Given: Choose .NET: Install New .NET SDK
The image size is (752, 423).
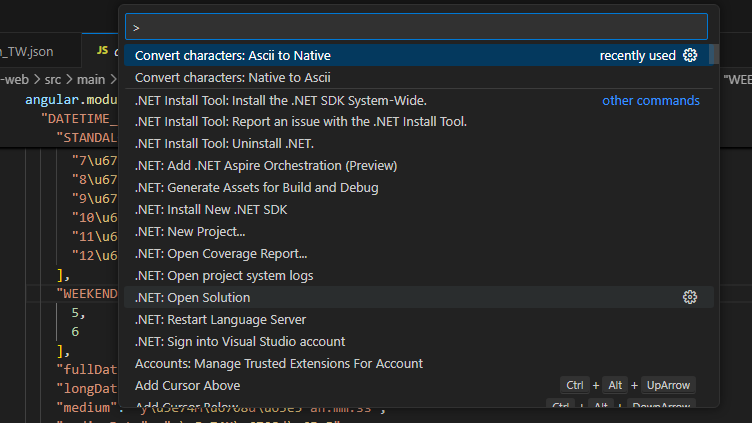Looking at the screenshot, I should [419, 210].
